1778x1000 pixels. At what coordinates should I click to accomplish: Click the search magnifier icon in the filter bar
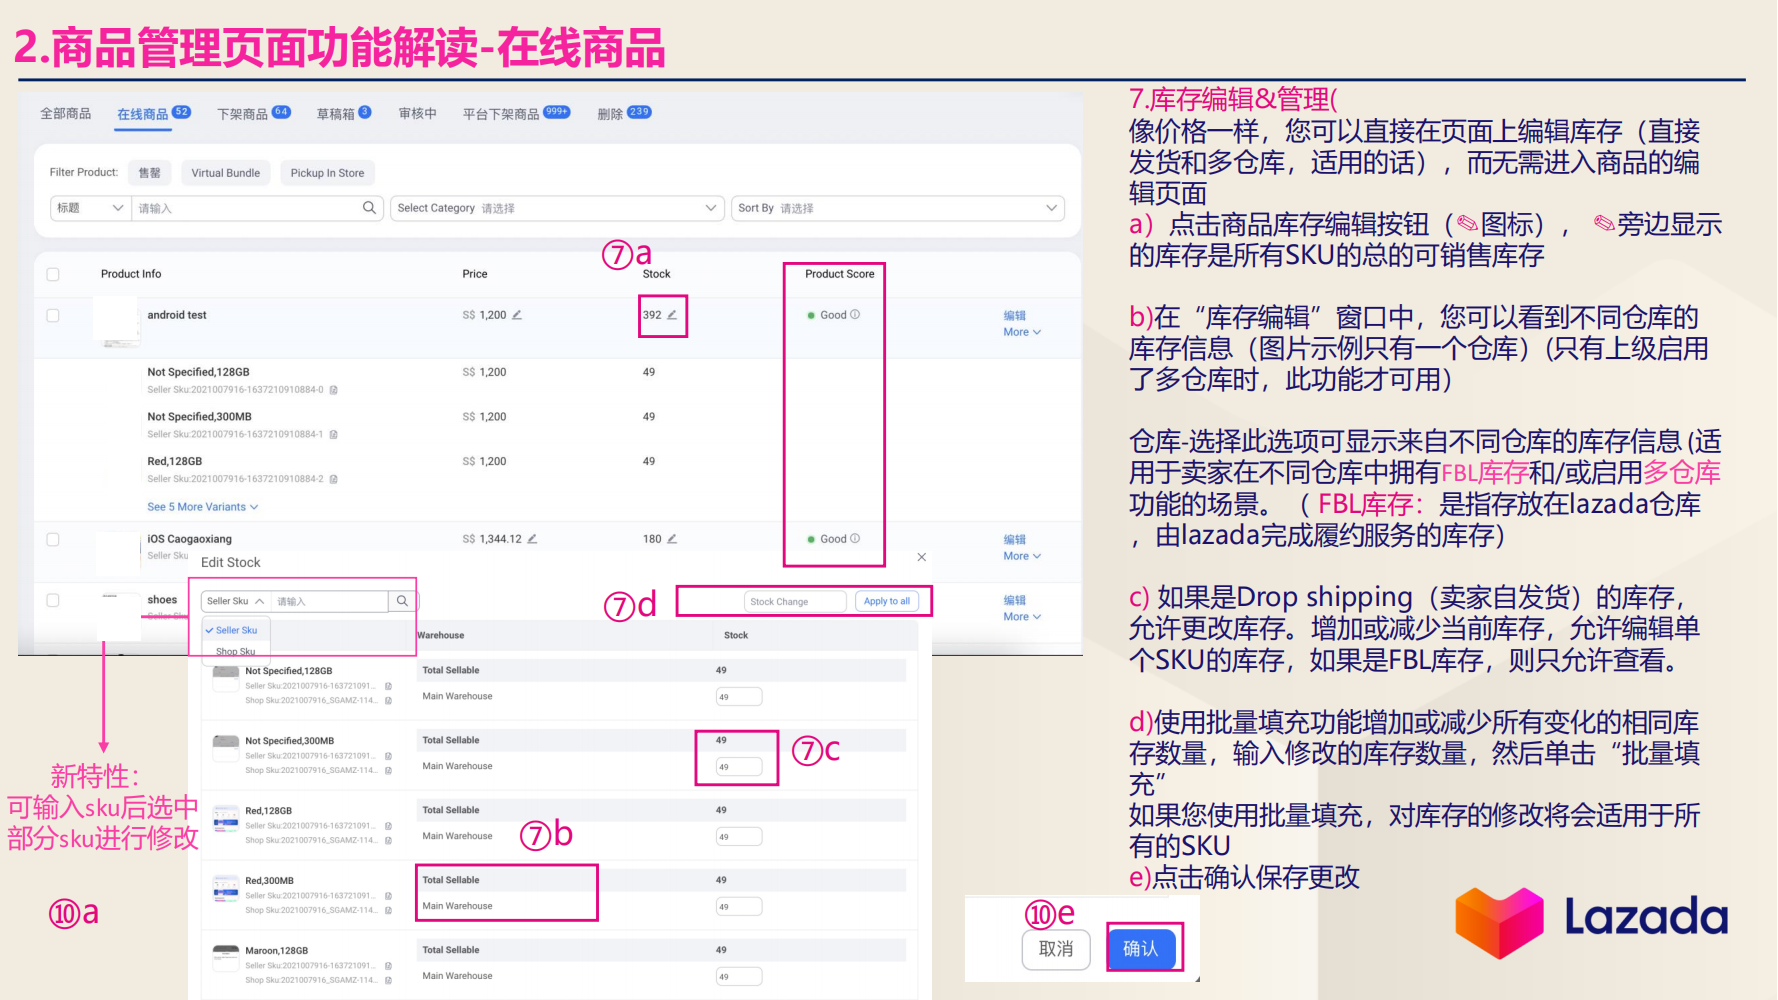369,207
